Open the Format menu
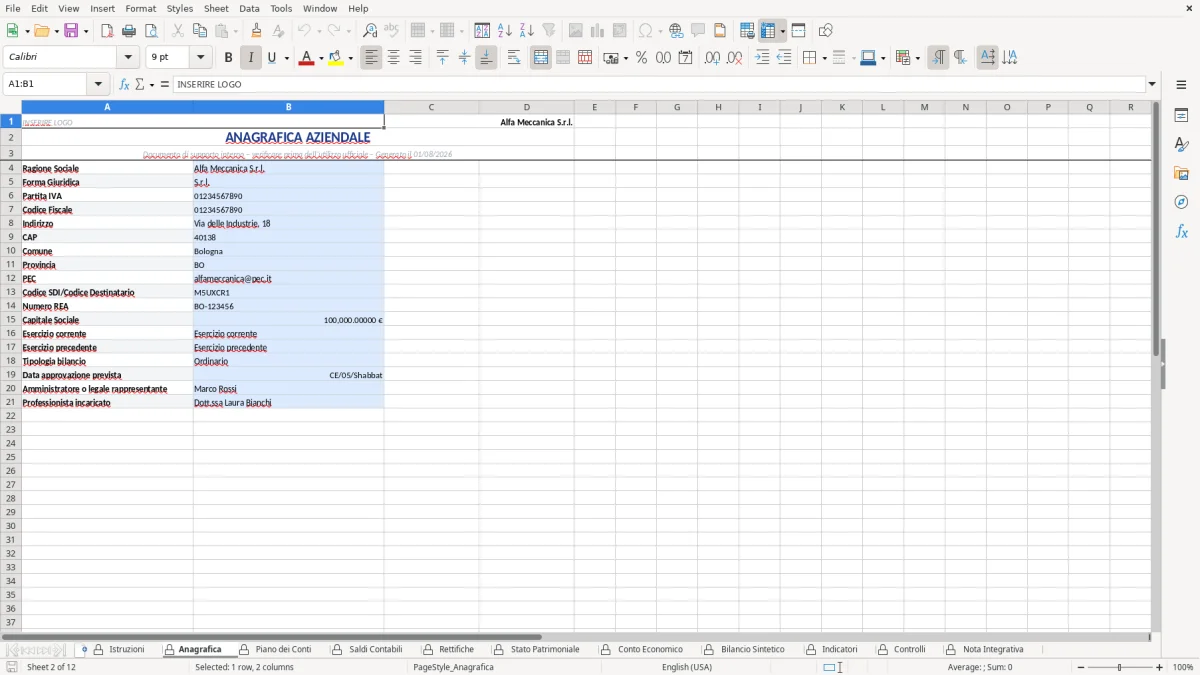 (x=141, y=8)
